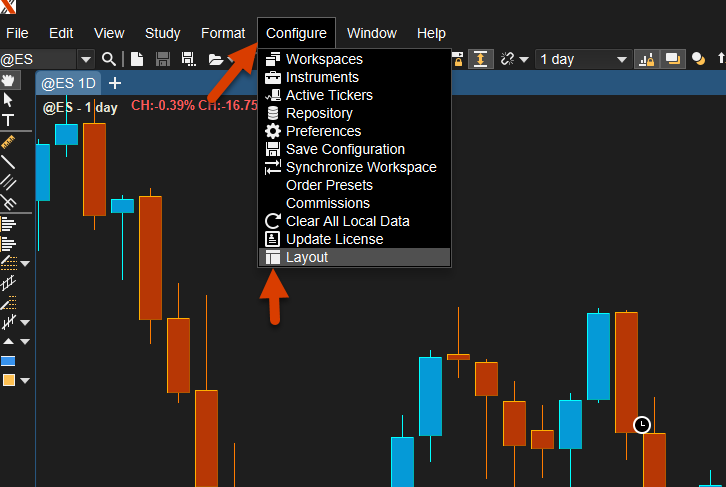This screenshot has width=726, height=487.
Task: Switch to the @ES 1D chart tab
Action: click(68, 82)
